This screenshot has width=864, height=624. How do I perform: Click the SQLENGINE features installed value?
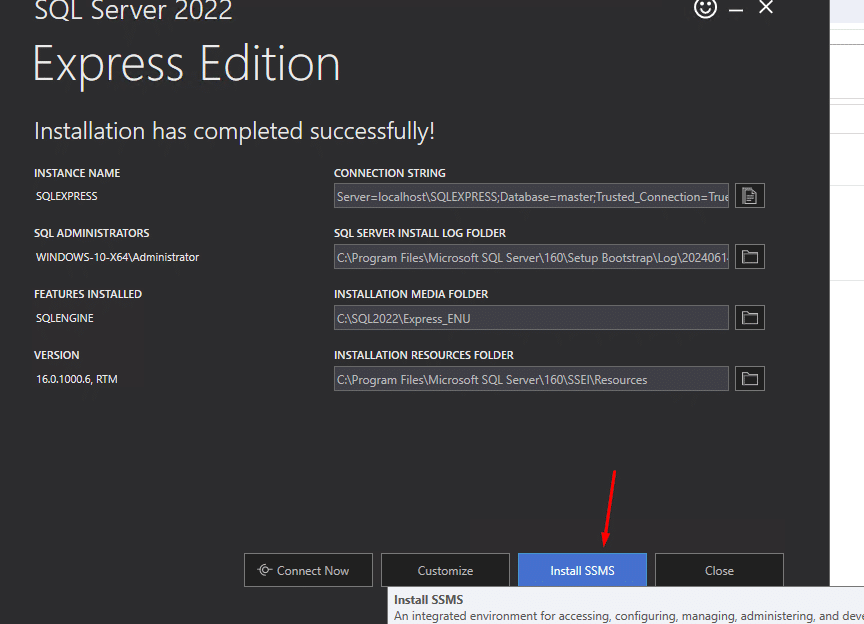[65, 318]
